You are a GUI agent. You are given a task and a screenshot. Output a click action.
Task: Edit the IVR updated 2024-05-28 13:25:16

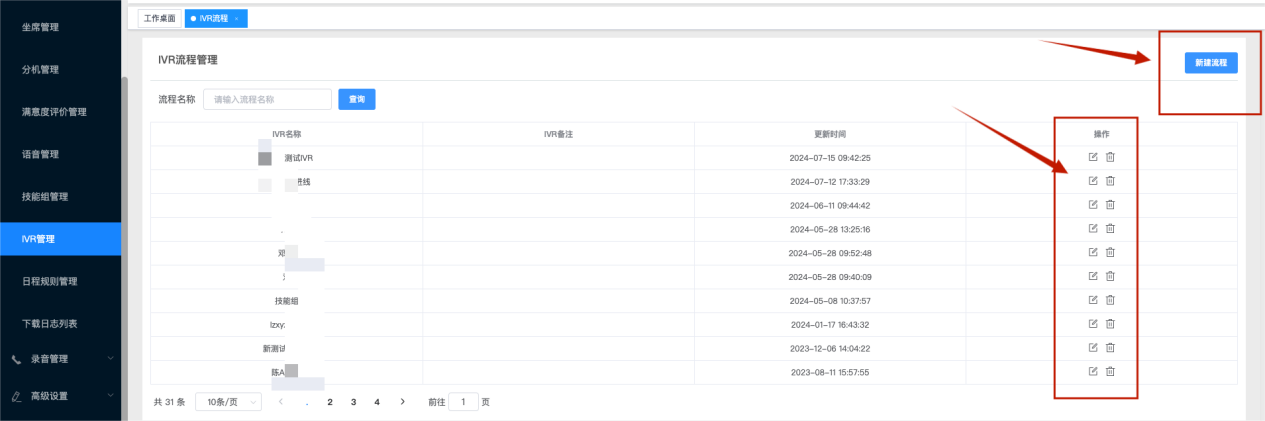1093,229
